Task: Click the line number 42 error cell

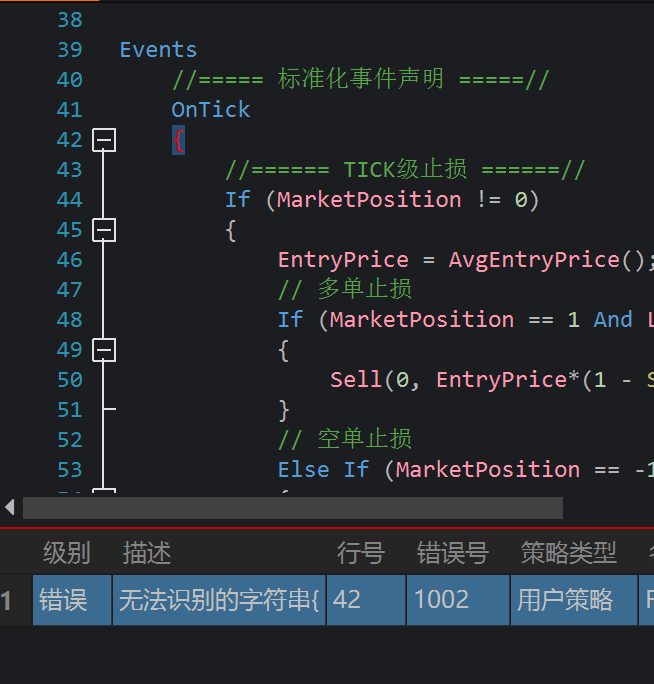Action: click(x=365, y=600)
